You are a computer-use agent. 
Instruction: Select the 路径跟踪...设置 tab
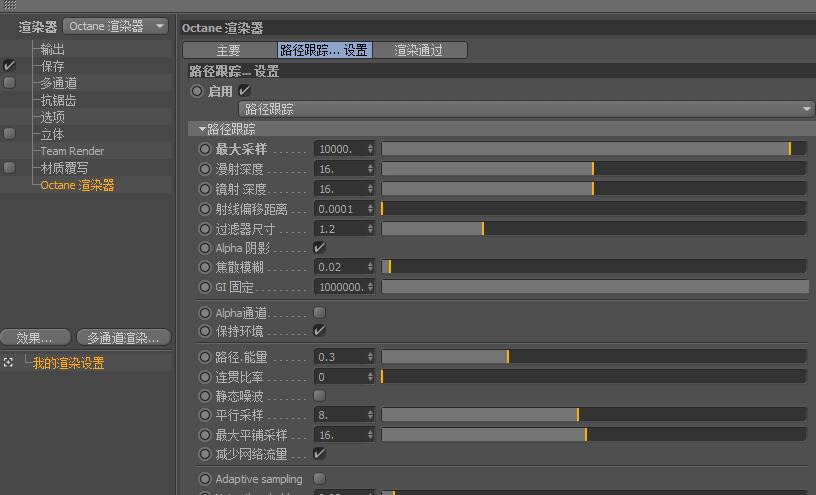coord(324,50)
